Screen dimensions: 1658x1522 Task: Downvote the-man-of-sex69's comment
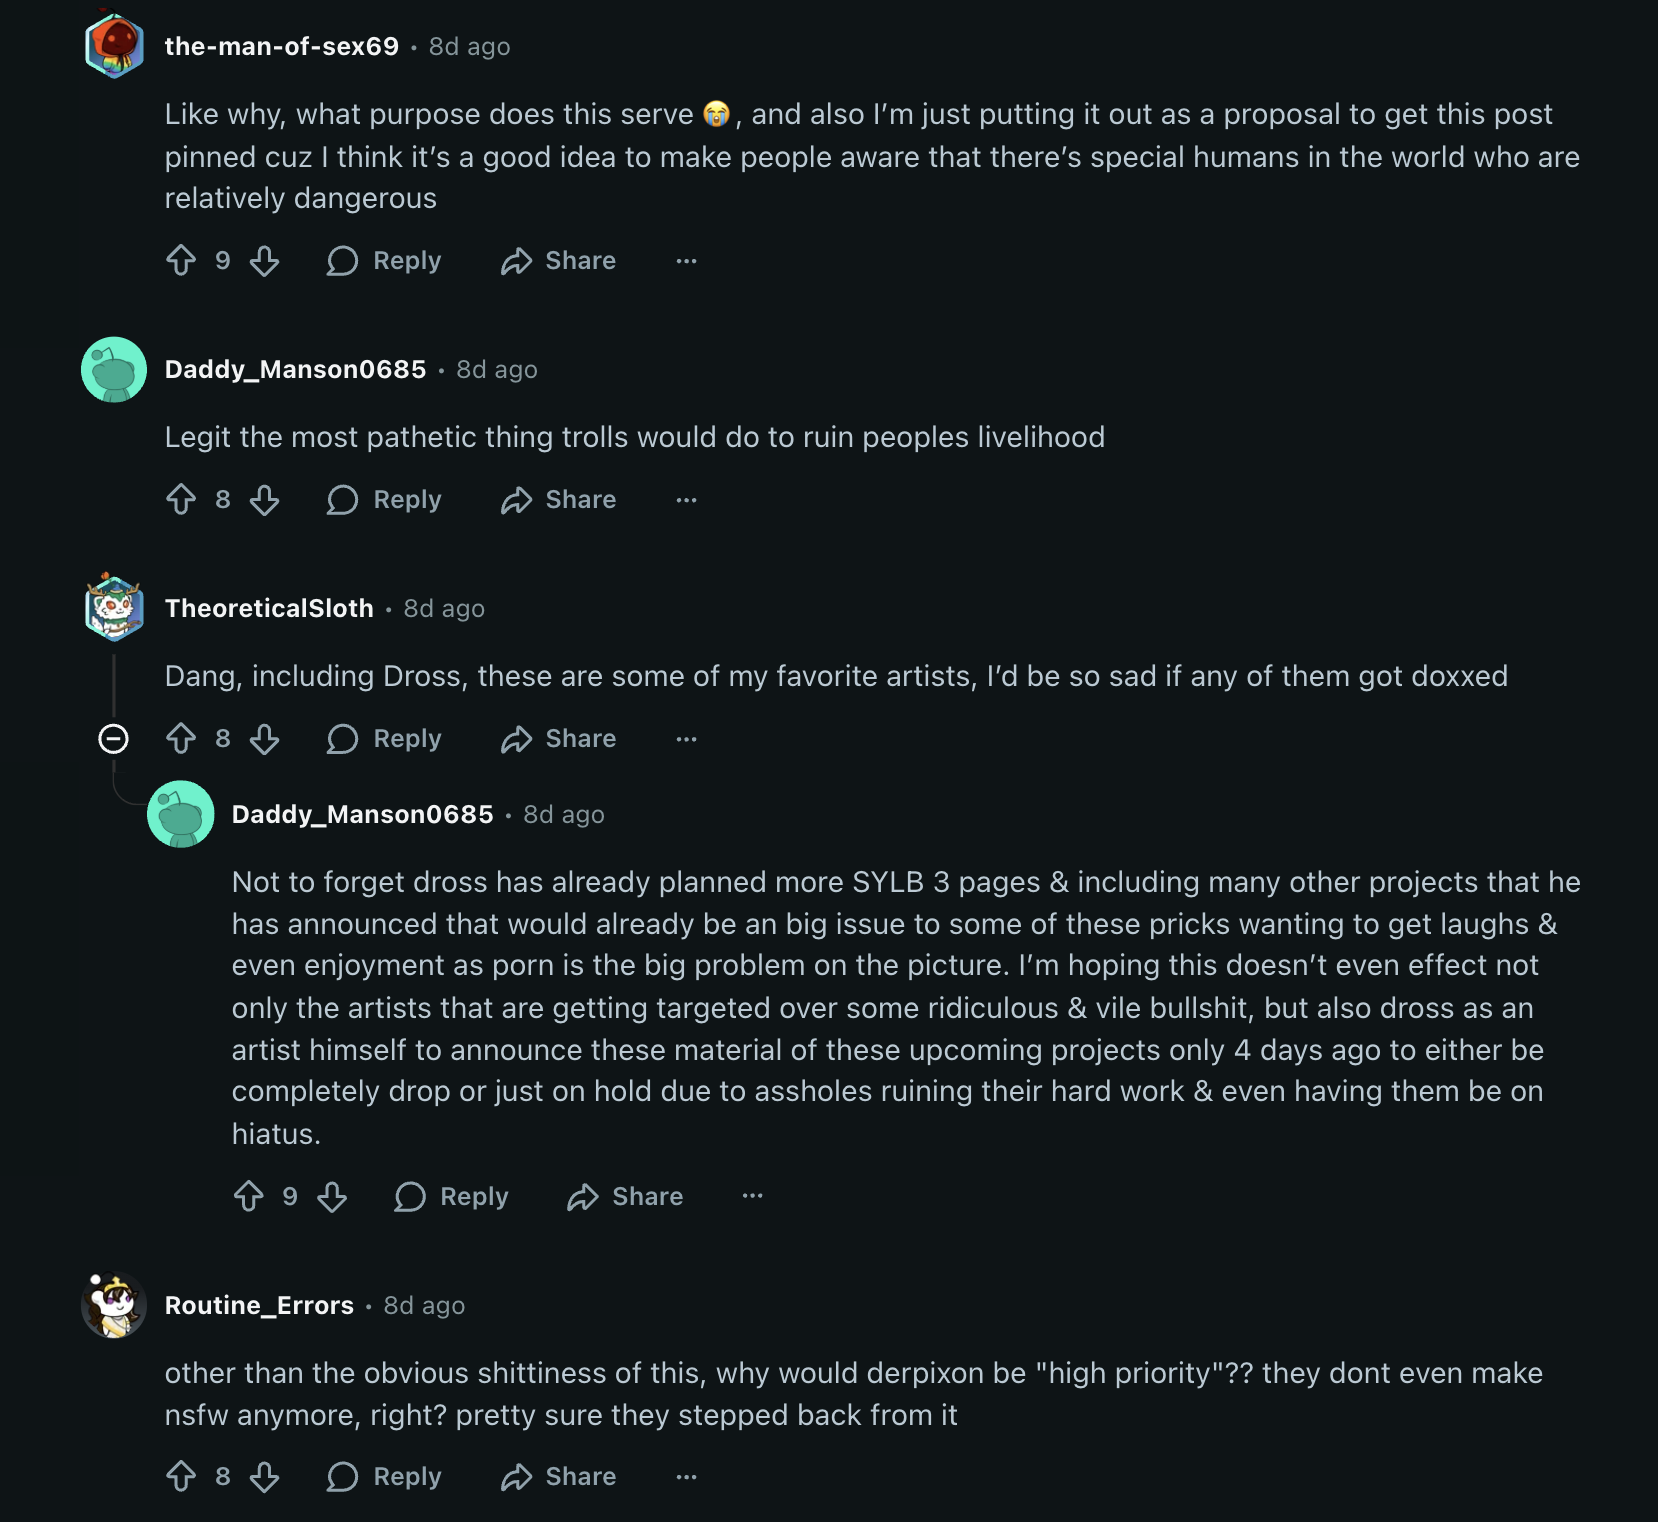tap(265, 261)
